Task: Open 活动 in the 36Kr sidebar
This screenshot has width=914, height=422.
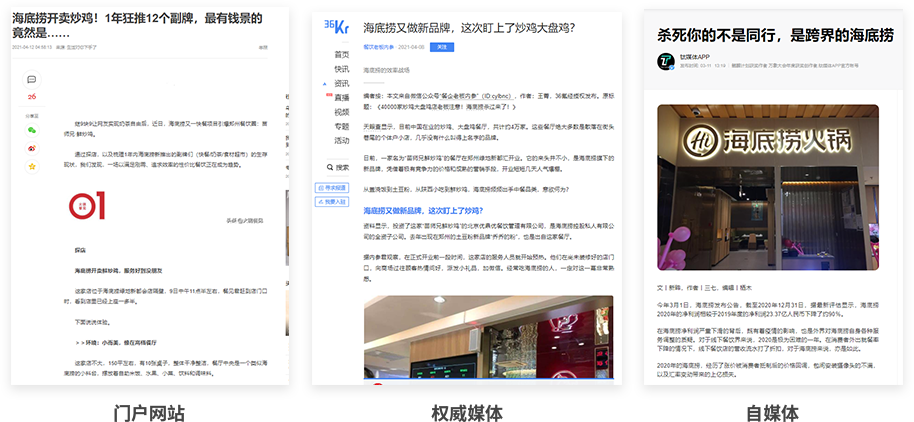Action: point(342,140)
